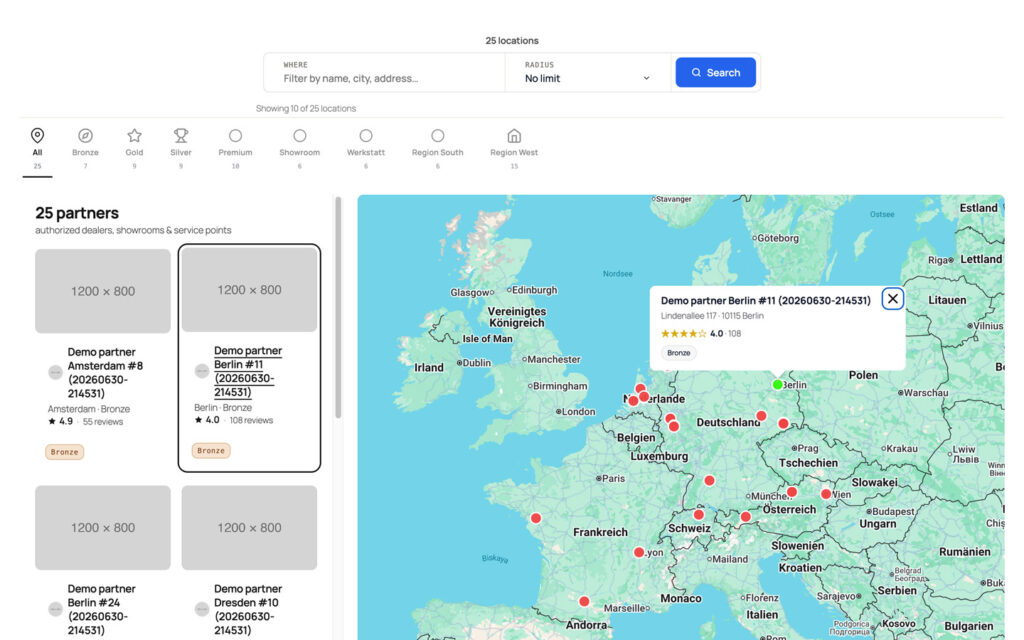Viewport: 1024px width, 640px height.
Task: Click the popup address Lindenallee 117
Action: [x=712, y=315]
